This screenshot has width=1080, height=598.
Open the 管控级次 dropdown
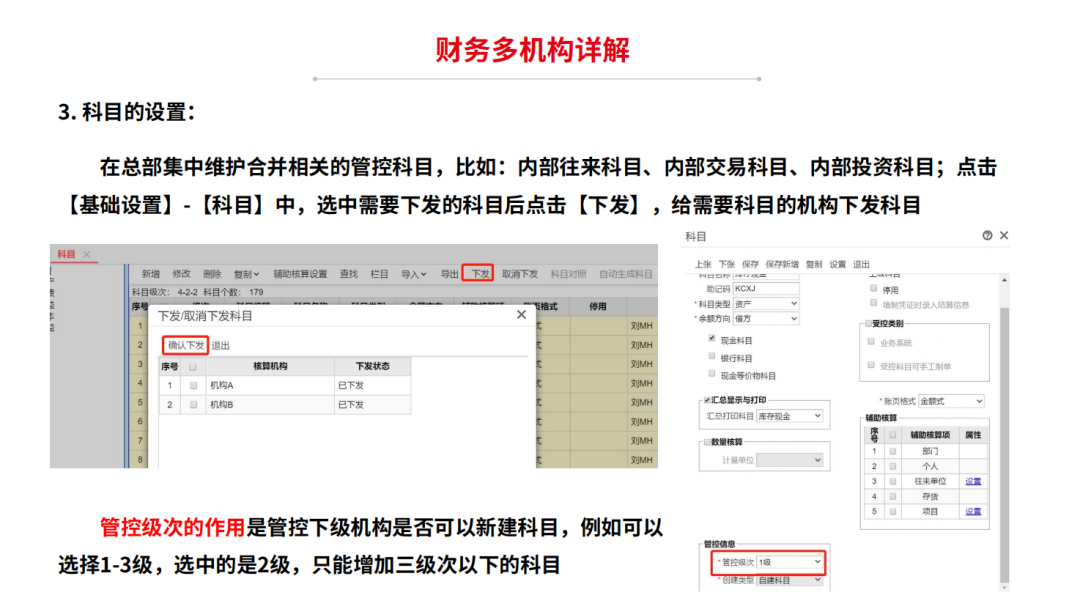[789, 563]
